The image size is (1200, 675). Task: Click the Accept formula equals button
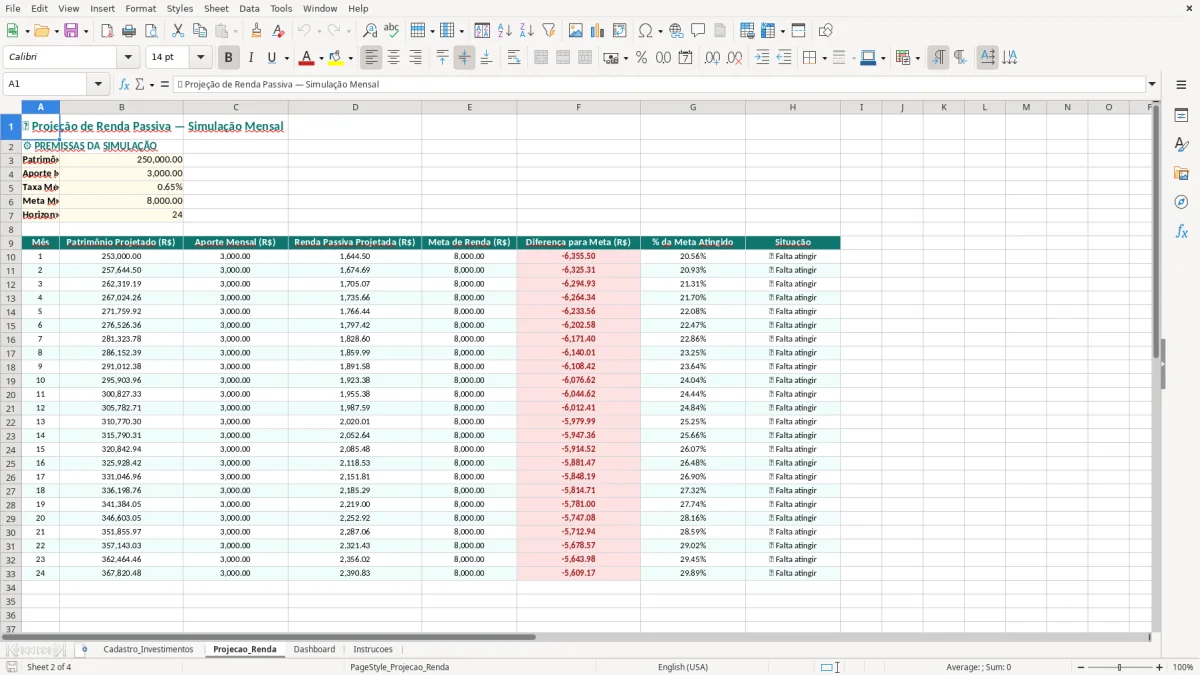(x=165, y=84)
